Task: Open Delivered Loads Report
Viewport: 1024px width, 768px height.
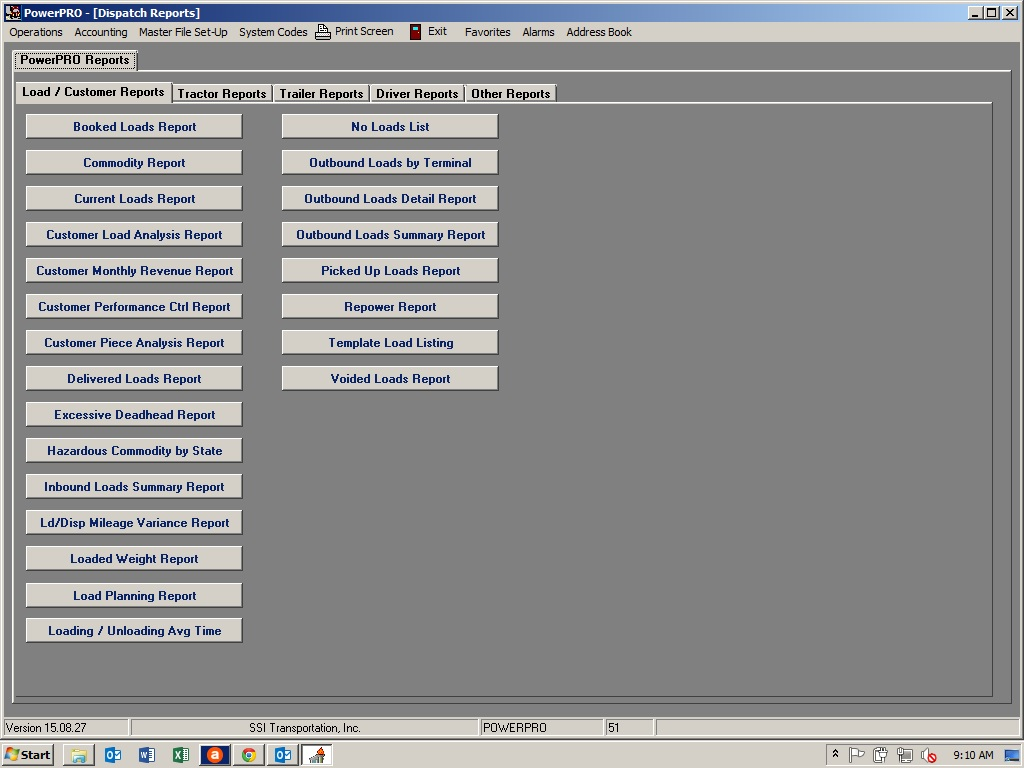Action: [135, 378]
